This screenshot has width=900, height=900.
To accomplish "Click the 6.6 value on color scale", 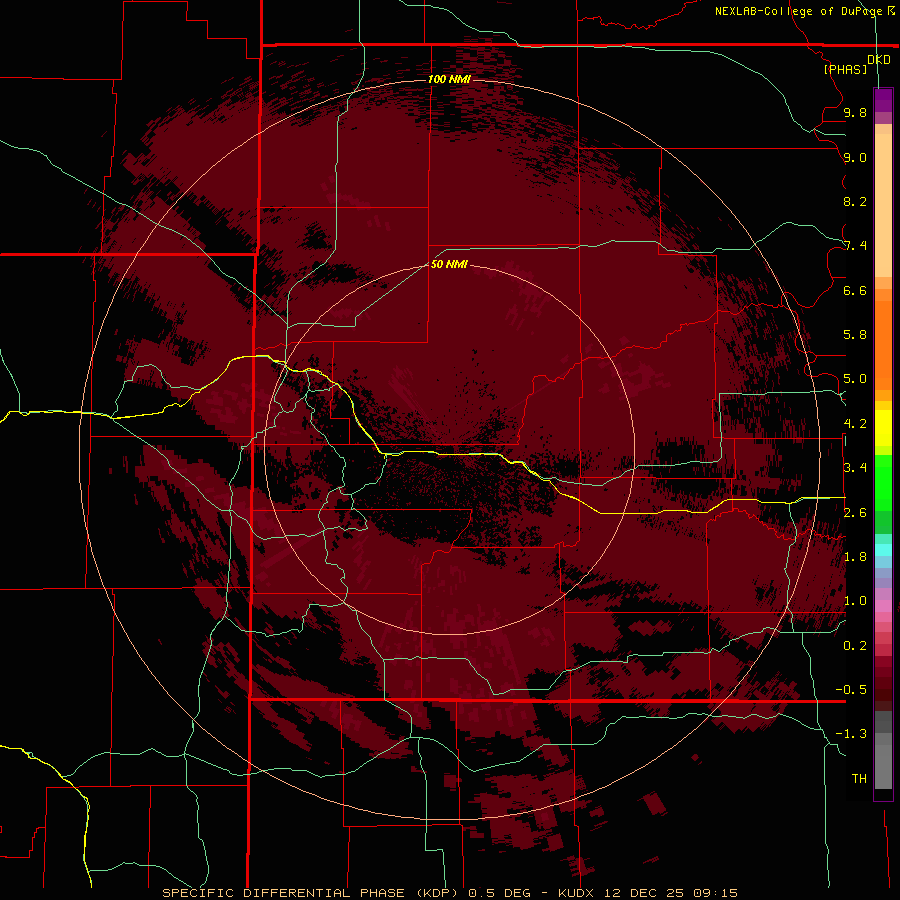I will [855, 290].
